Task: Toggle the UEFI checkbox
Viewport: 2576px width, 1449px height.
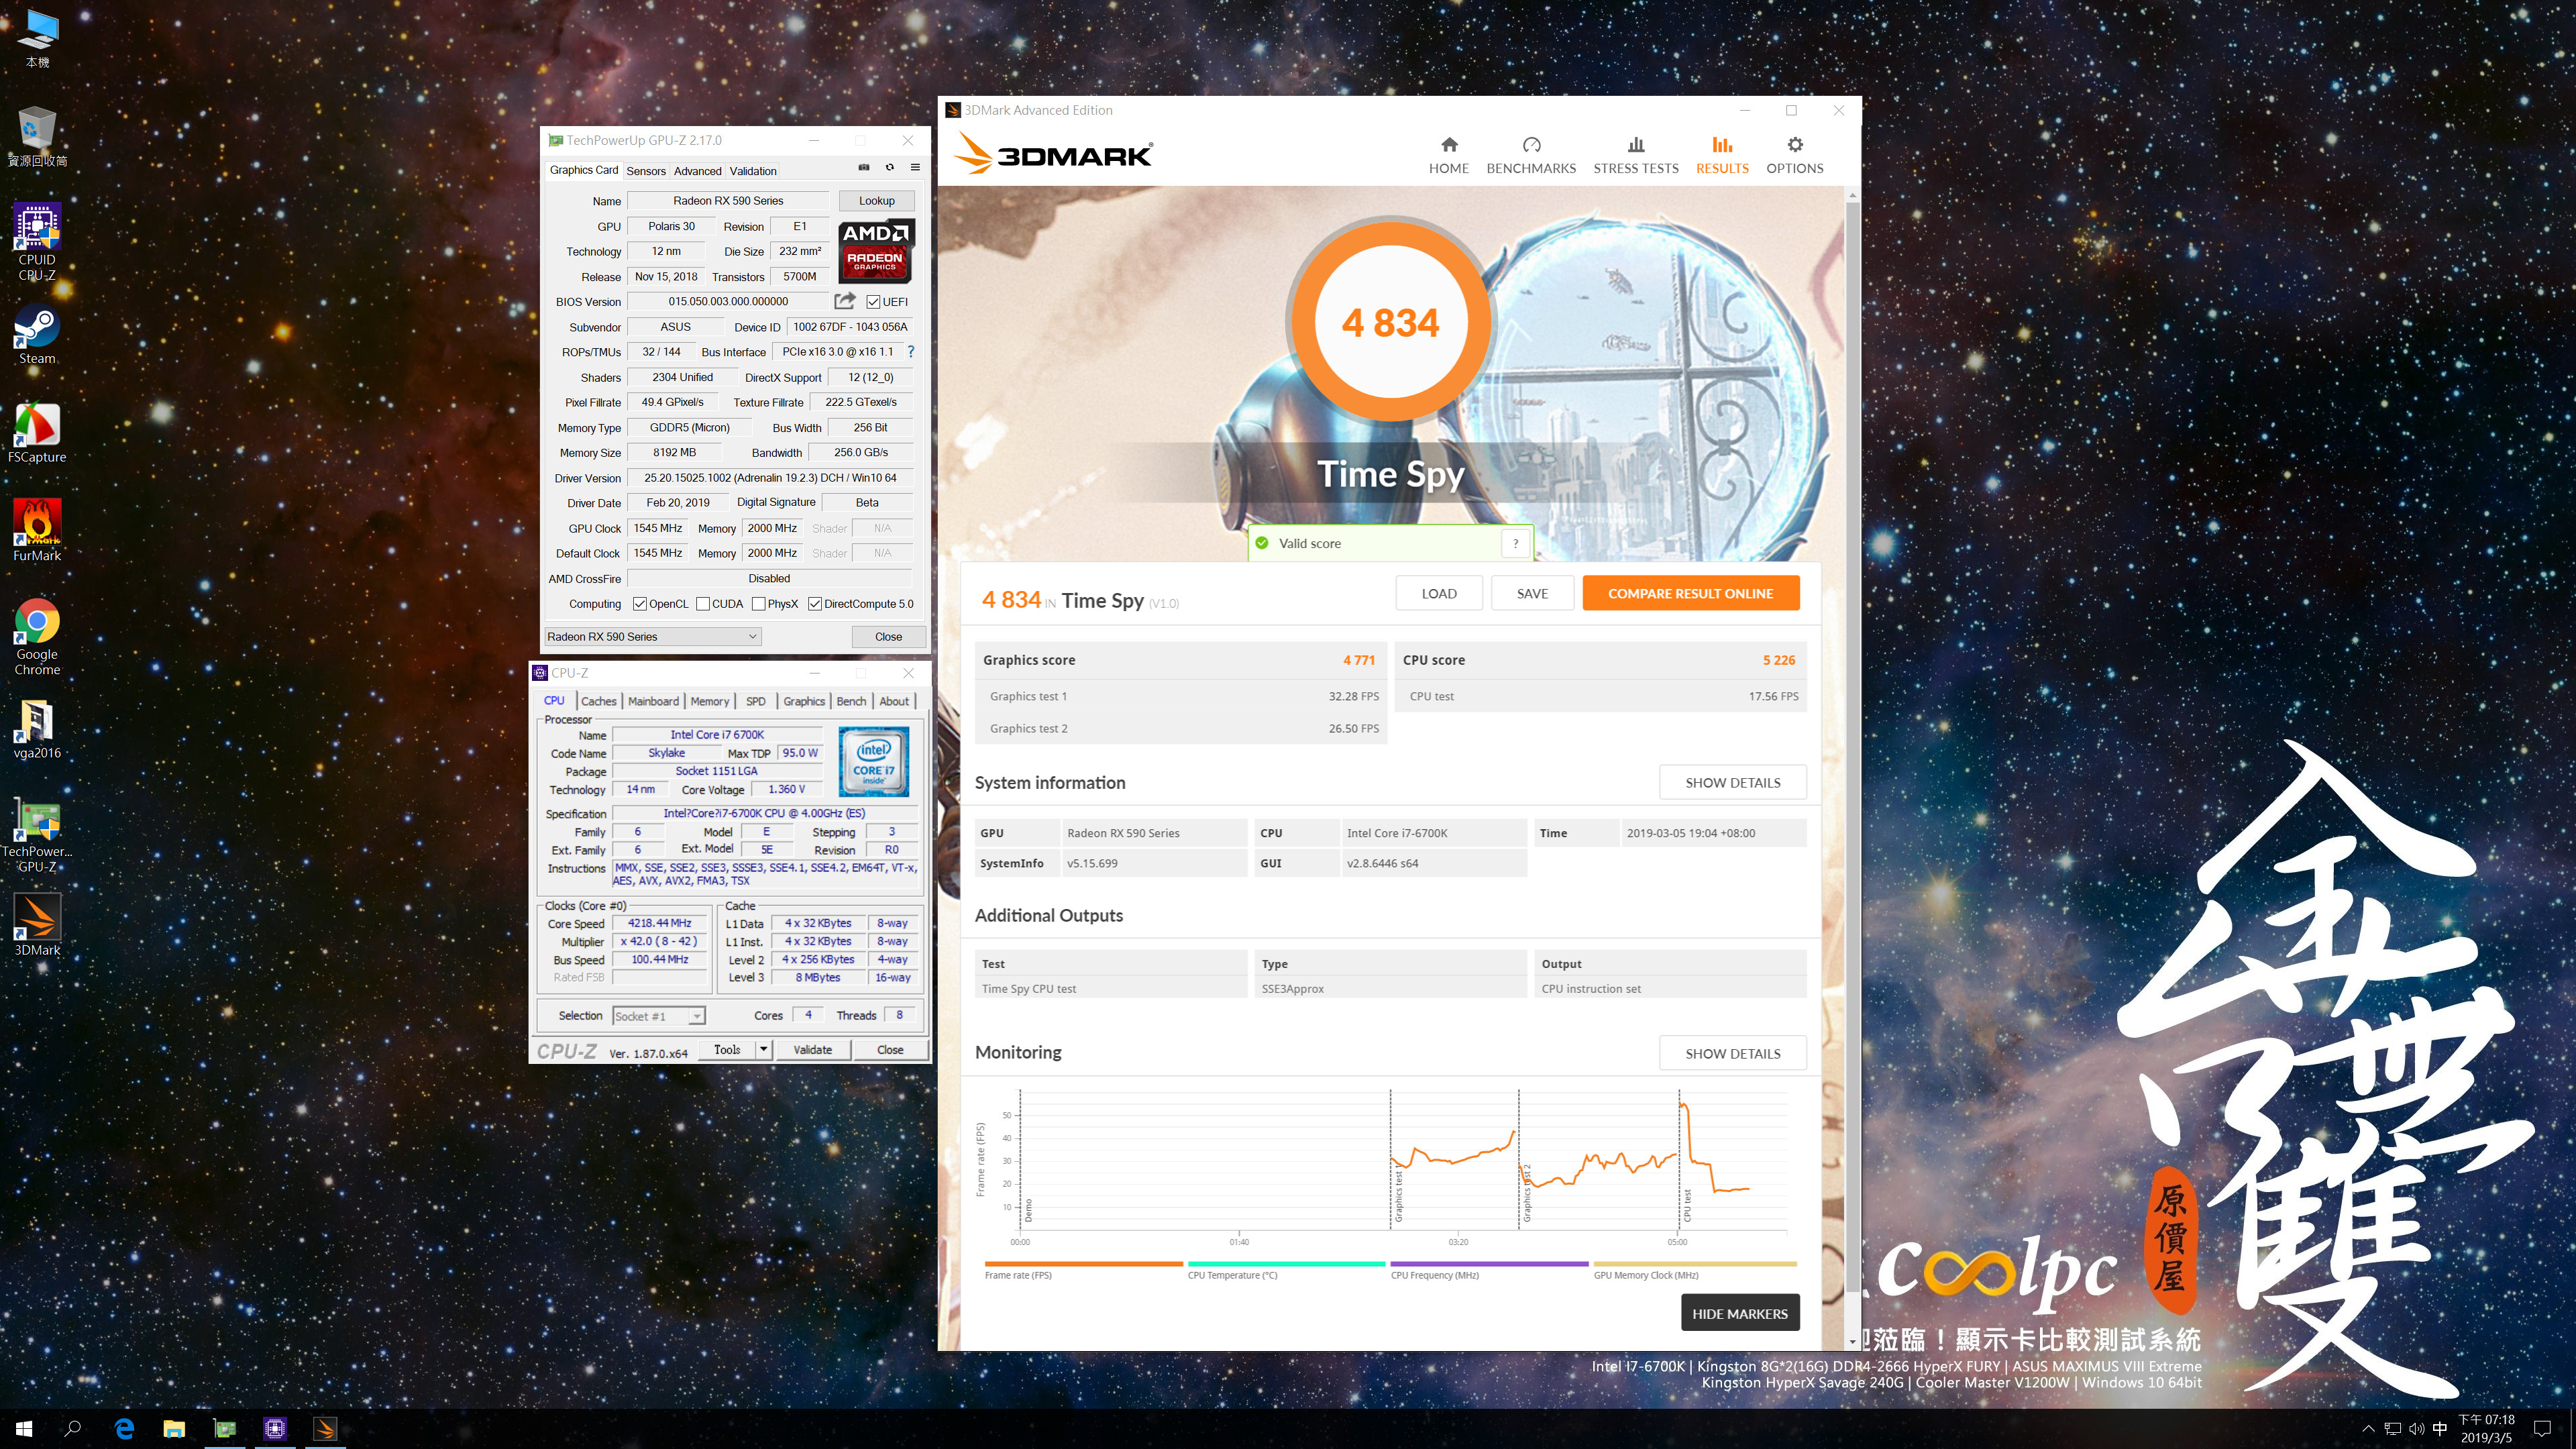Action: 873,302
